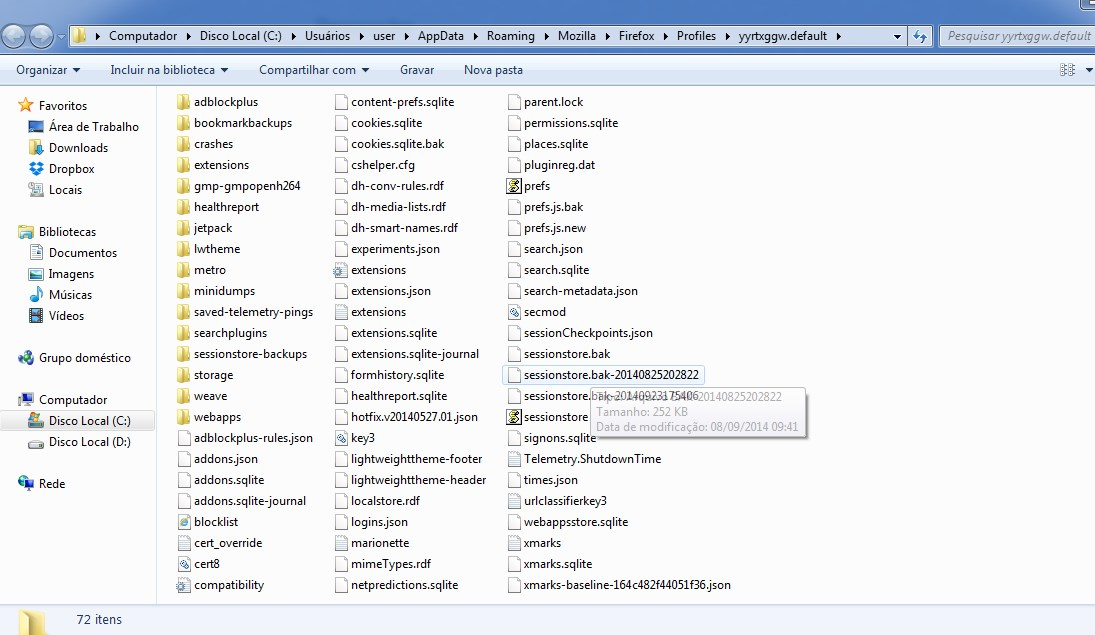Screen dimensions: 1095x635
Task: Expand the arrow after Profiles in breadcrumb
Action: coord(726,36)
